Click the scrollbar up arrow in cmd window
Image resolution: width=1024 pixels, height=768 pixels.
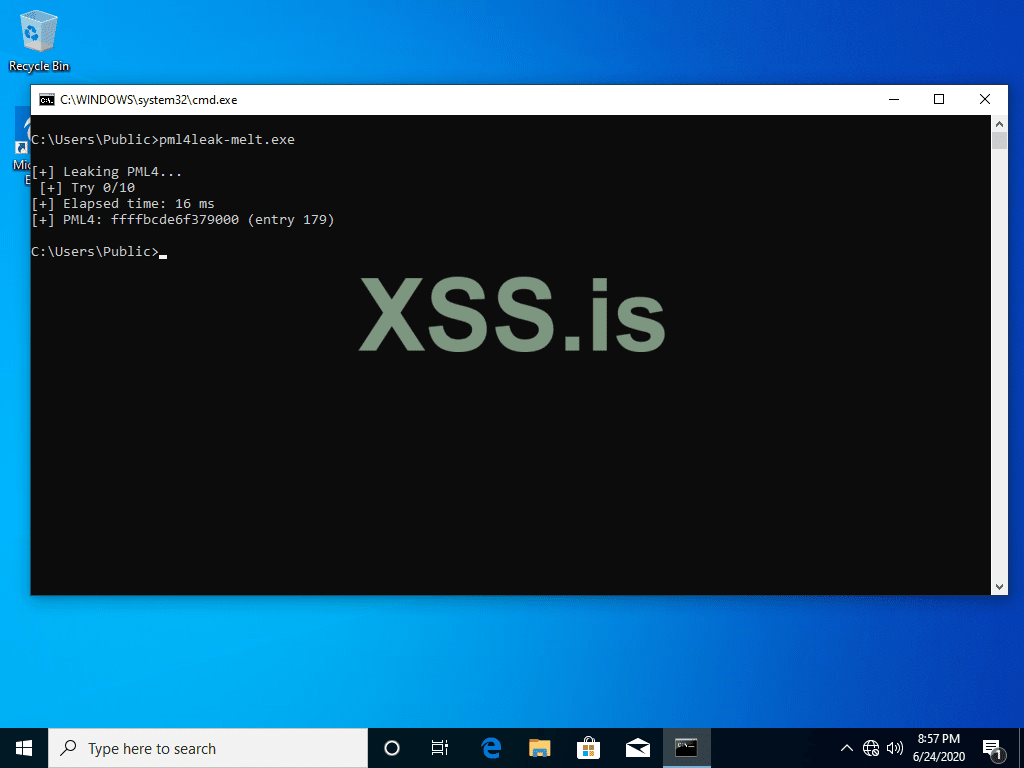(x=999, y=124)
